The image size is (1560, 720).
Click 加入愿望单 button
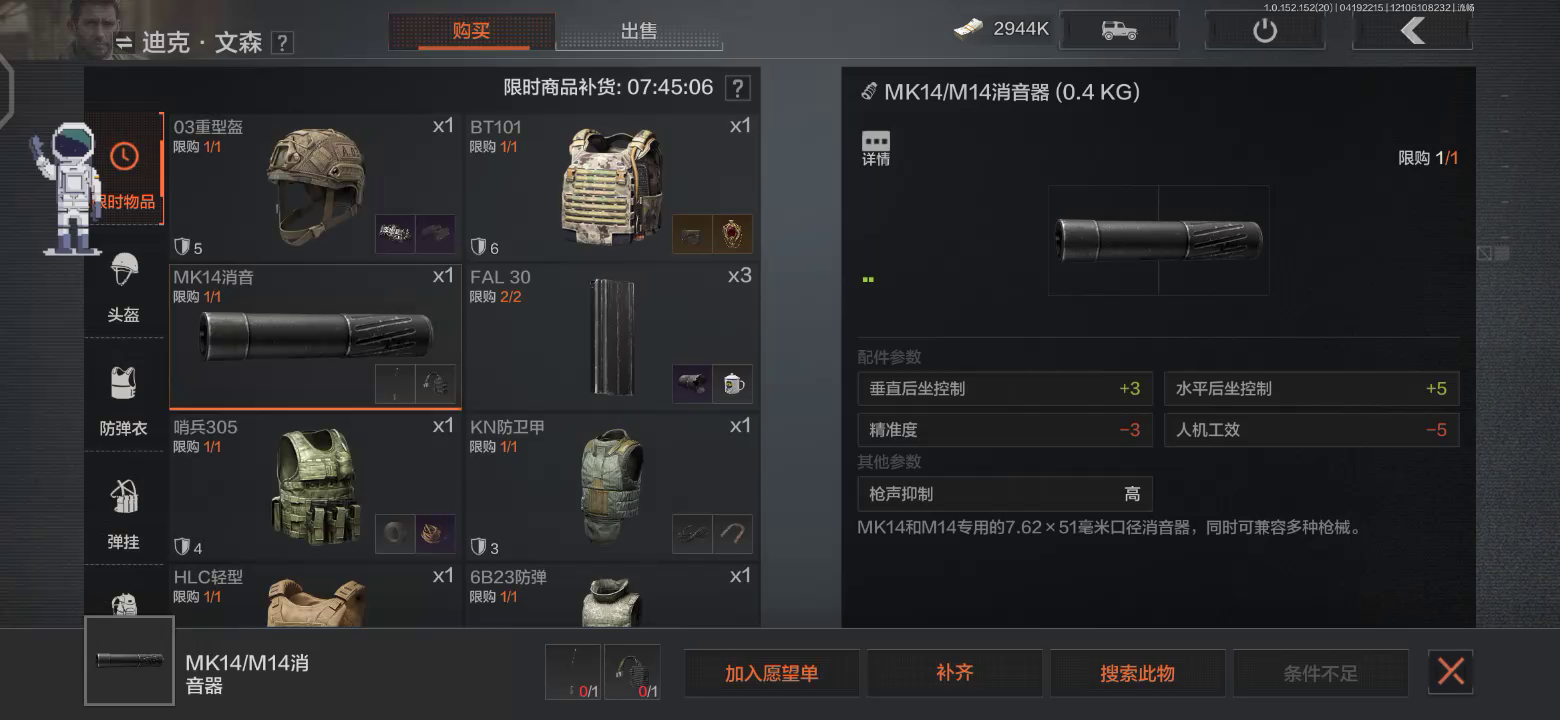click(772, 673)
